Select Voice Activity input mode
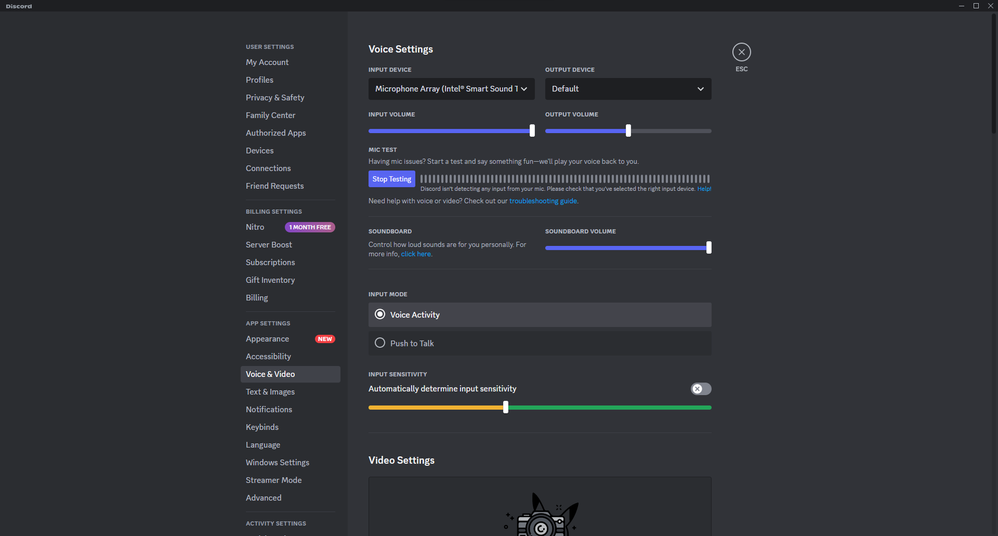This screenshot has width=998, height=536. [540, 314]
